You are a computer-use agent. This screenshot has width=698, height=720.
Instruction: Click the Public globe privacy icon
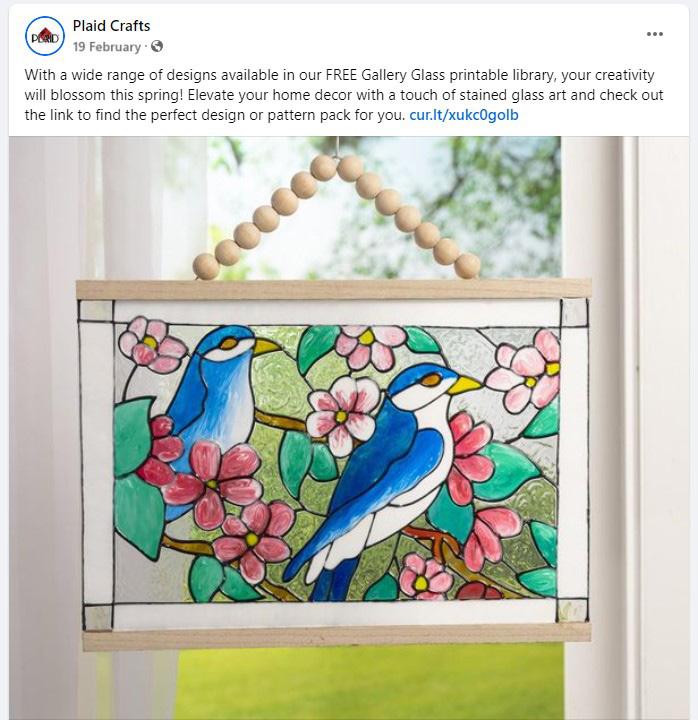pos(157,46)
